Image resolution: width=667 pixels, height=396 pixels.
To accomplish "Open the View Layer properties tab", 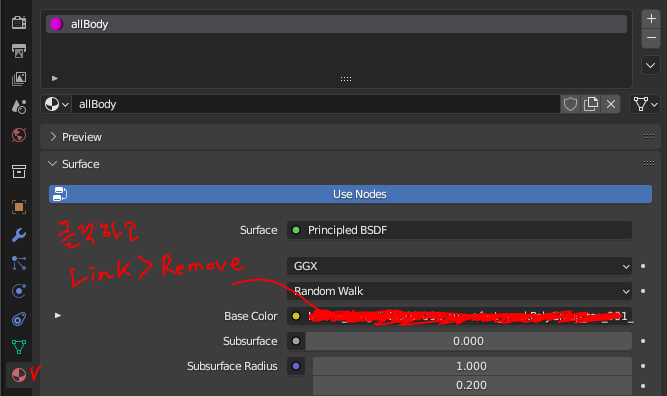I will 19,79.
